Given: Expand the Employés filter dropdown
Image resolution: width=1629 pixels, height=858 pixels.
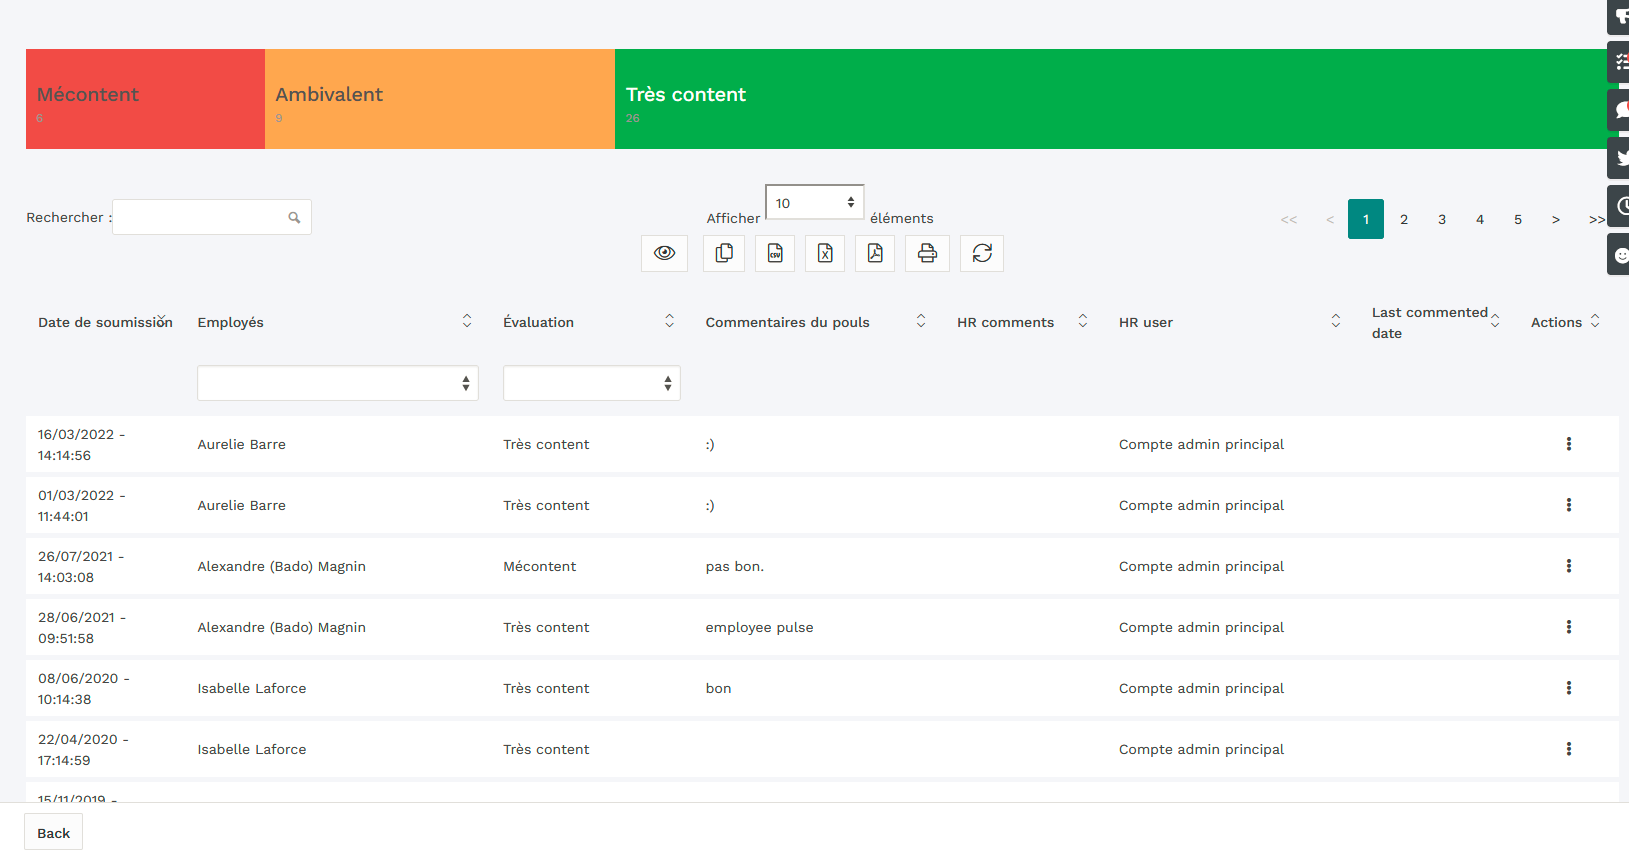Looking at the screenshot, I should (338, 383).
